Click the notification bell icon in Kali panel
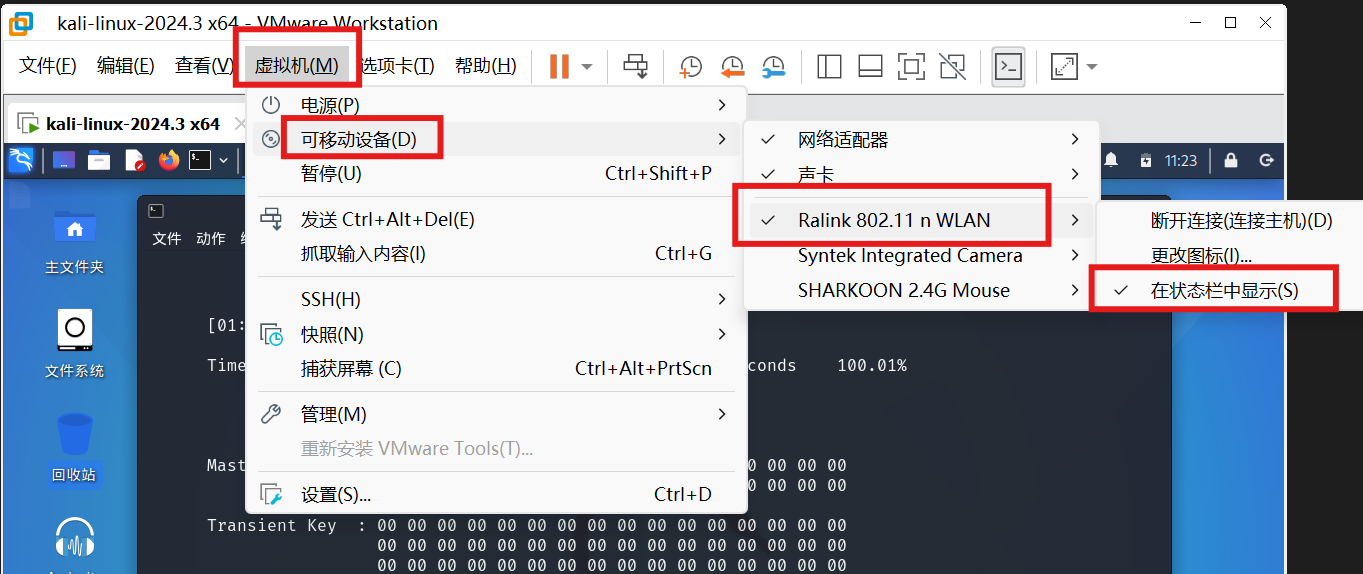Screen dimensions: 1363x574 1111,160
